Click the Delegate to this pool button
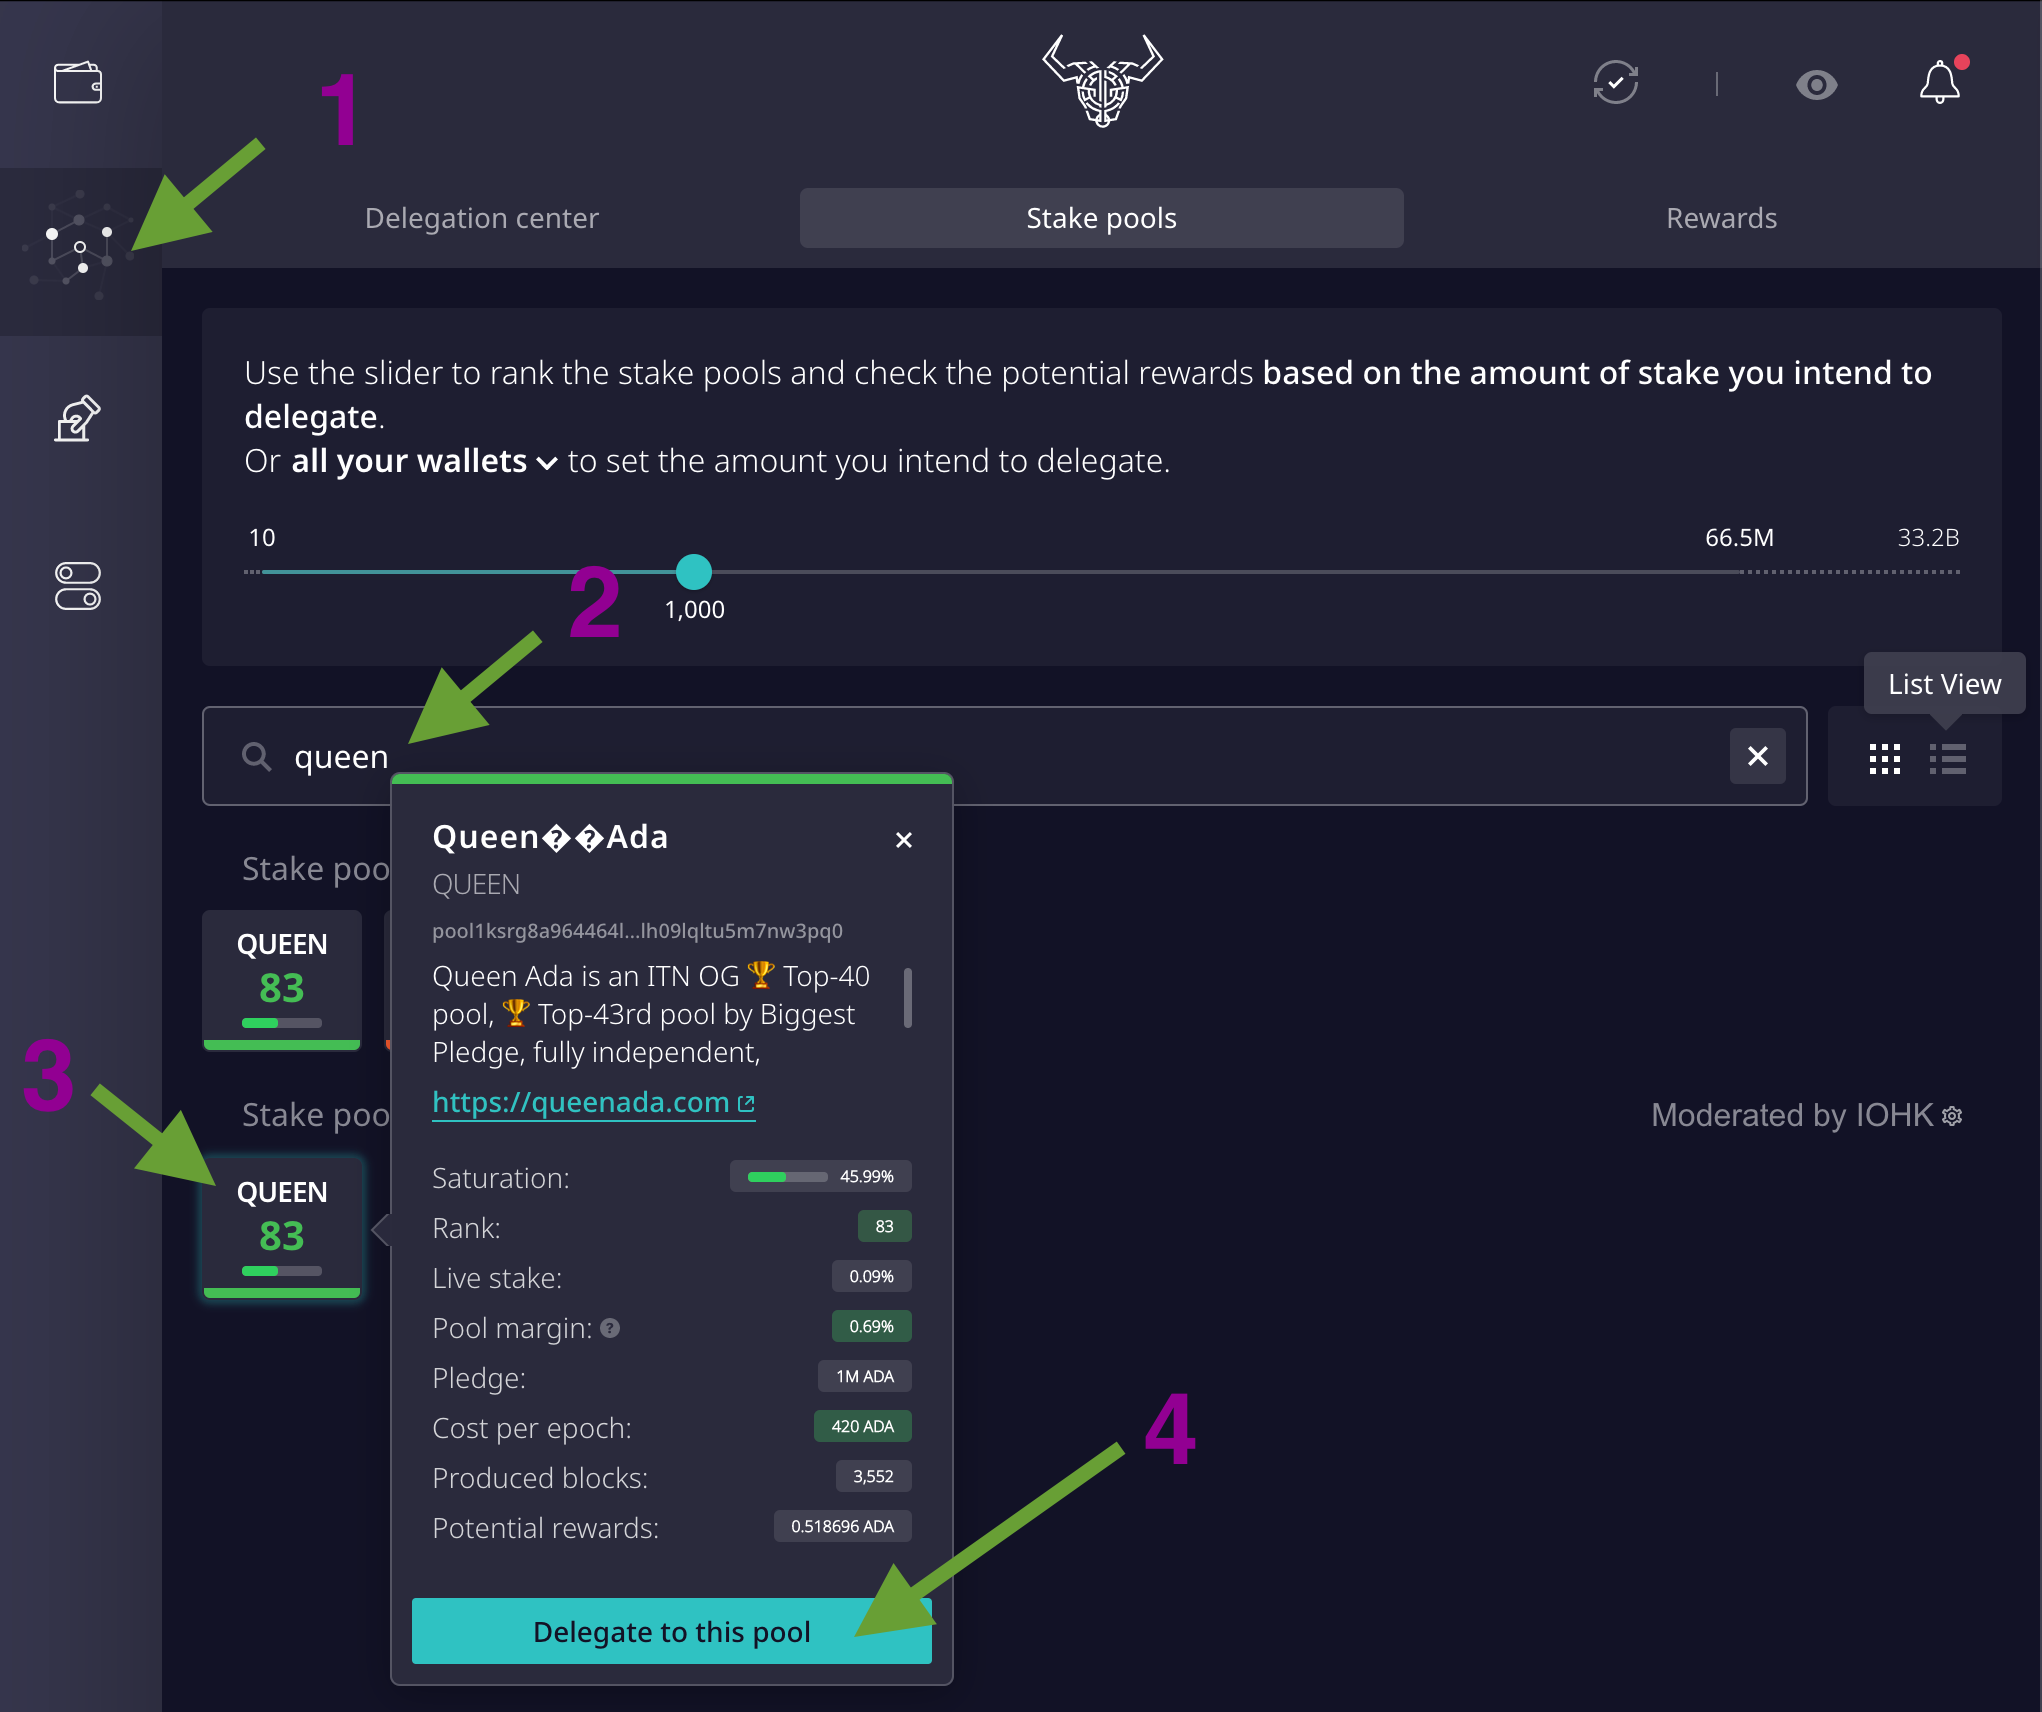2042x1712 pixels. [x=672, y=1631]
